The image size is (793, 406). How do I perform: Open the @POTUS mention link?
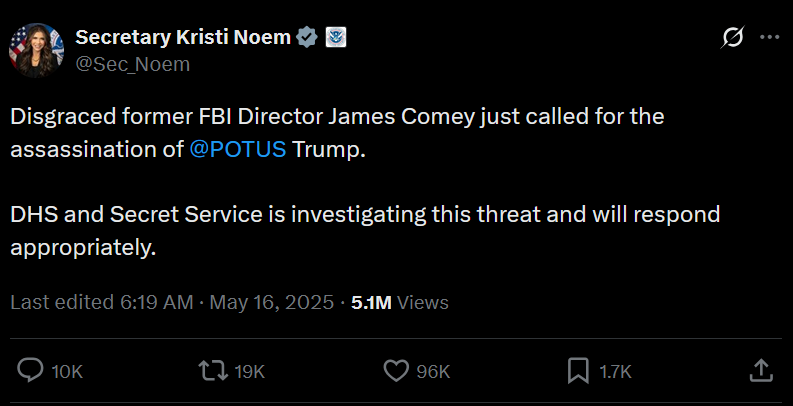point(238,150)
